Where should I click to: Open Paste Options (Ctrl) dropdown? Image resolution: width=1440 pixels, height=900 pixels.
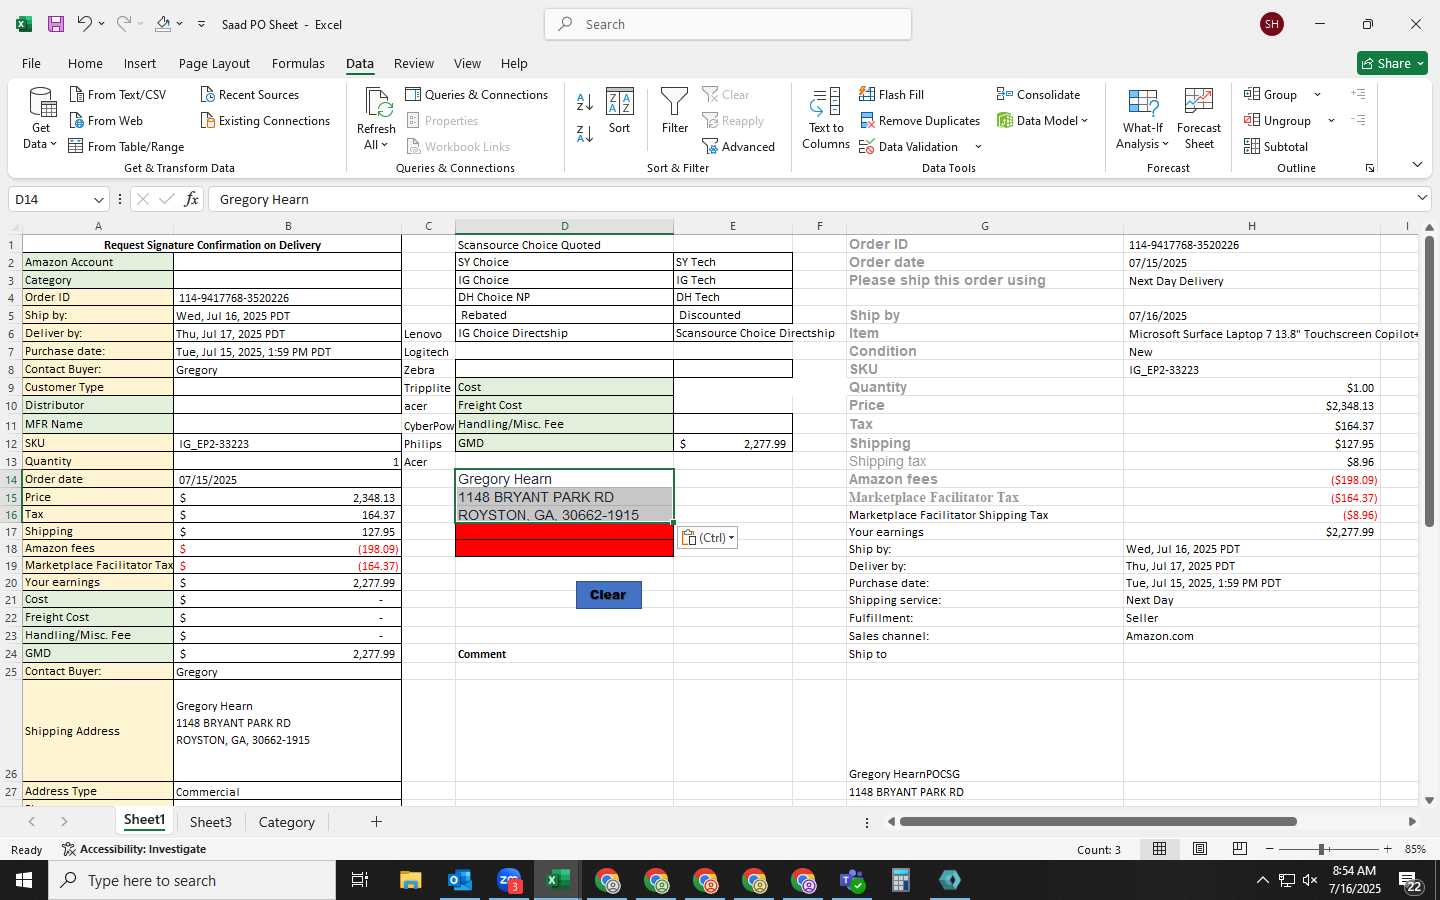(708, 538)
